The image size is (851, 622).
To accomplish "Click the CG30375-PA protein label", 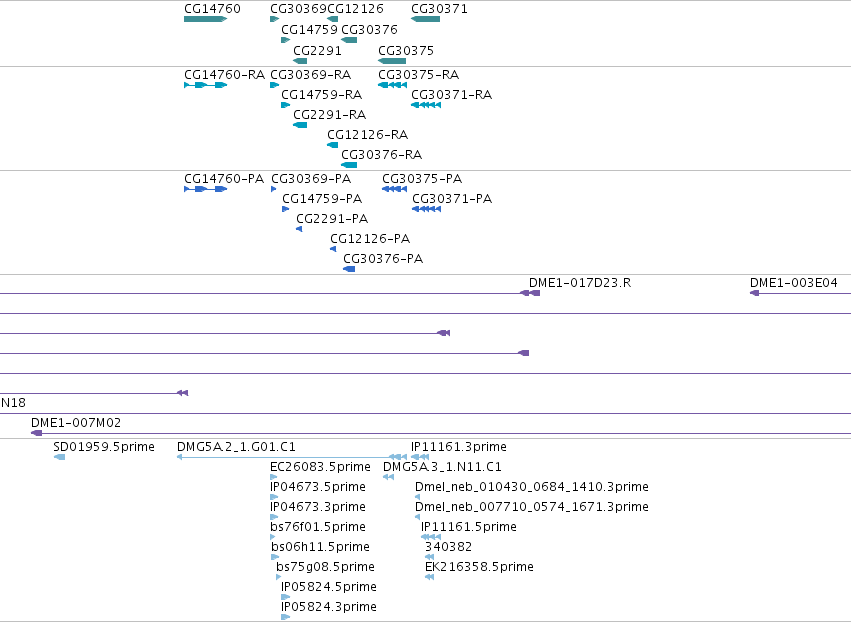I will click(422, 179).
